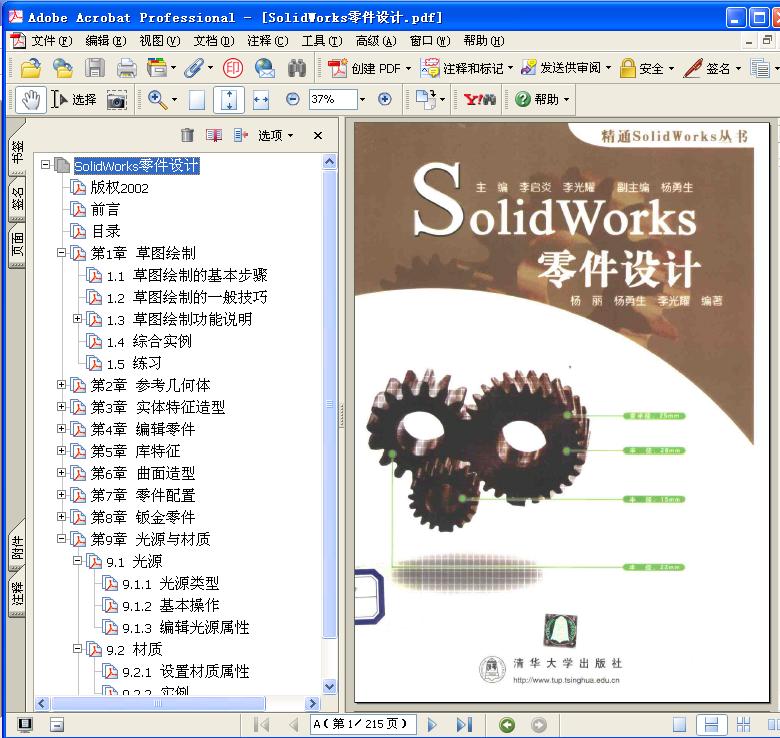780x738 pixels.
Task: Click the page number input field
Action: (363, 724)
